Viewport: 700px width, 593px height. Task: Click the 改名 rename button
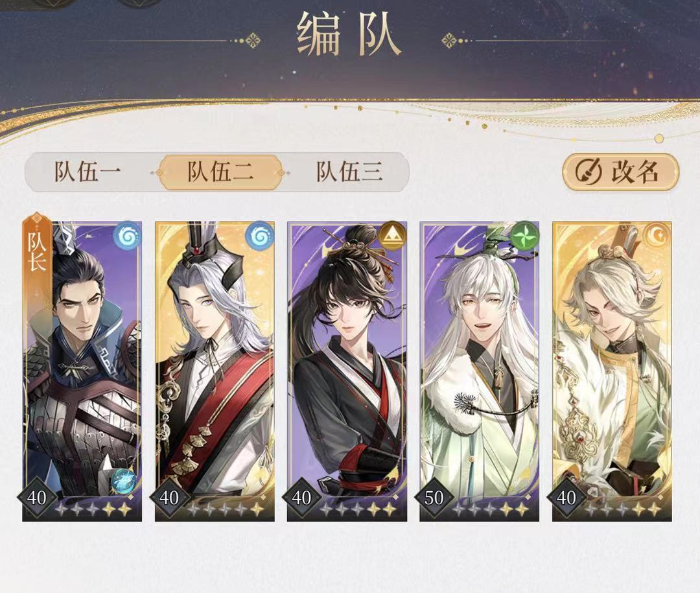coord(621,172)
